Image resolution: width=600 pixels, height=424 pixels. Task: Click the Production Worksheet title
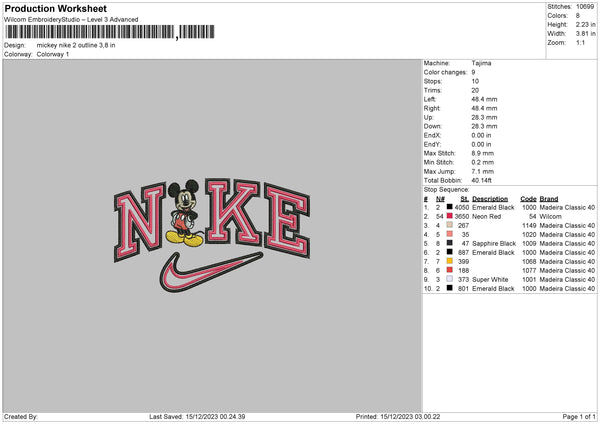pyautogui.click(x=55, y=8)
